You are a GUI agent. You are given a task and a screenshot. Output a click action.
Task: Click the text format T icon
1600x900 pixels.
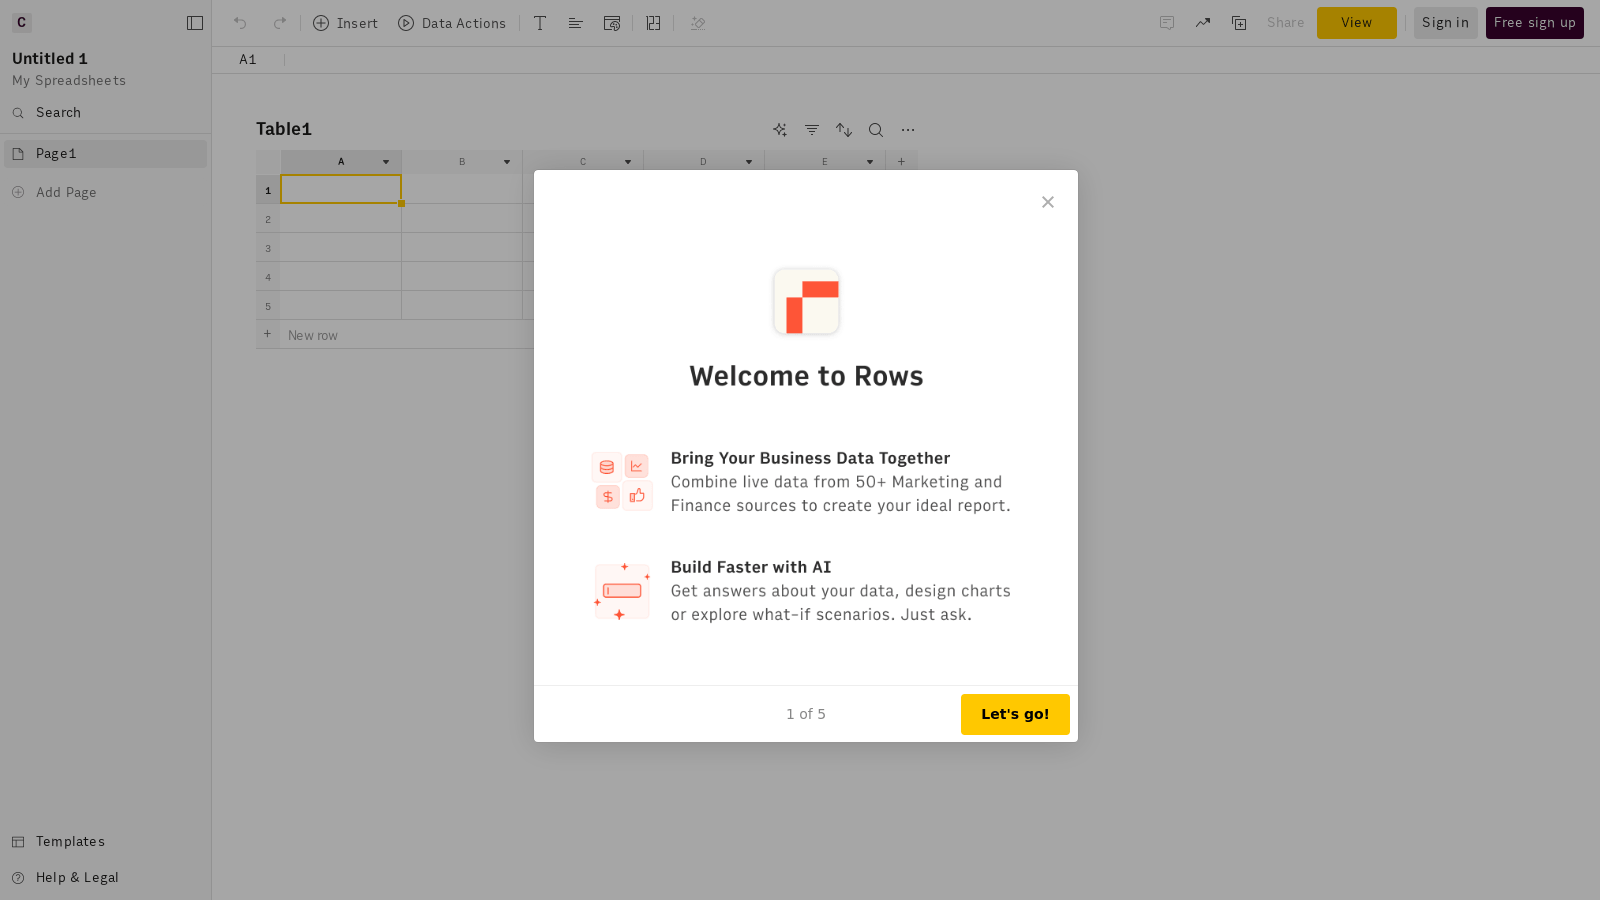540,23
